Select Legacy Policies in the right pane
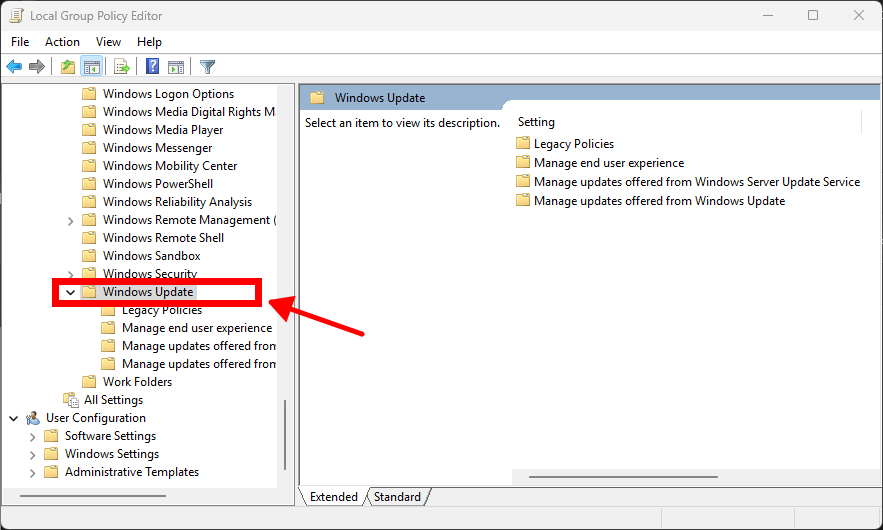Image resolution: width=883 pixels, height=530 pixels. 573,144
